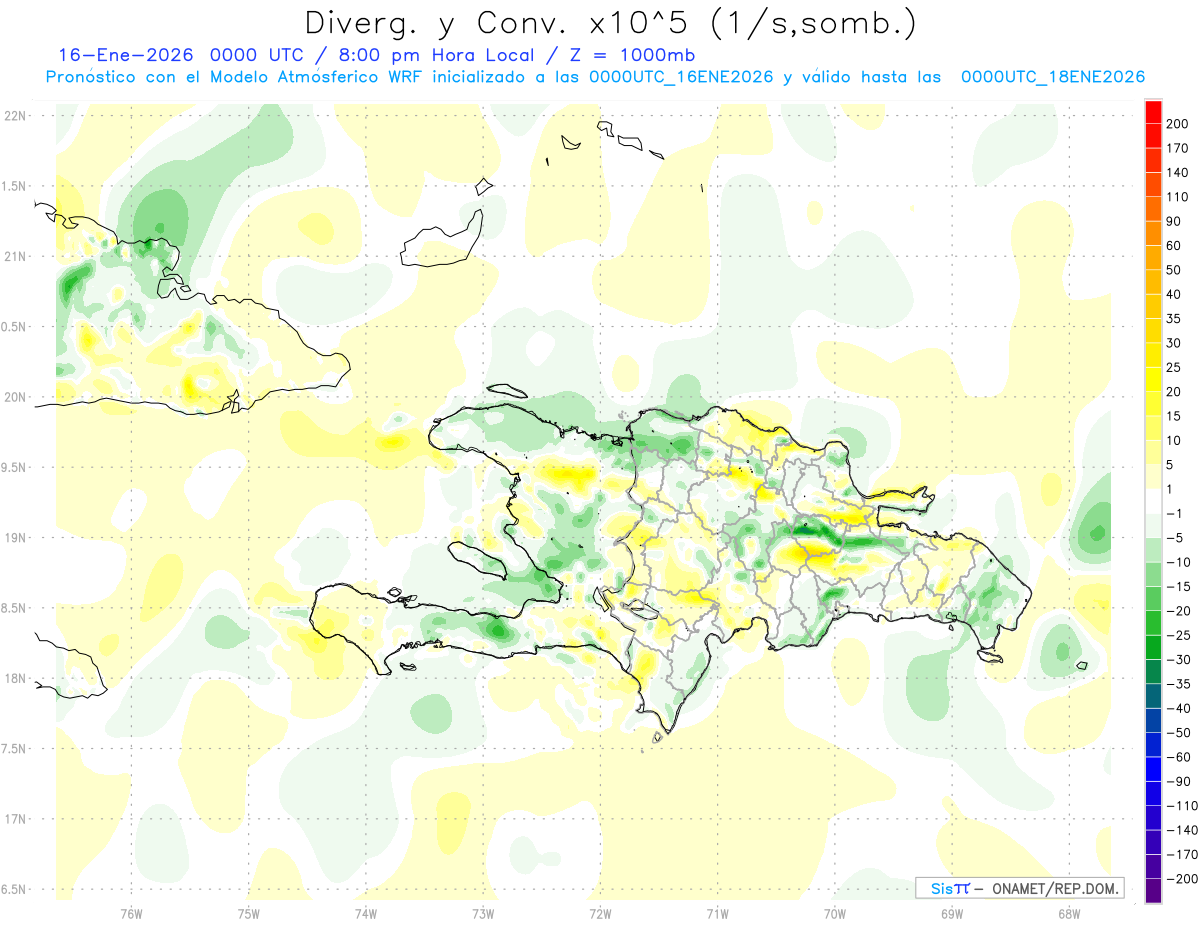Select the '-20' color scale label
Image resolution: width=1200 pixels, height=927 pixels.
tap(1178, 611)
